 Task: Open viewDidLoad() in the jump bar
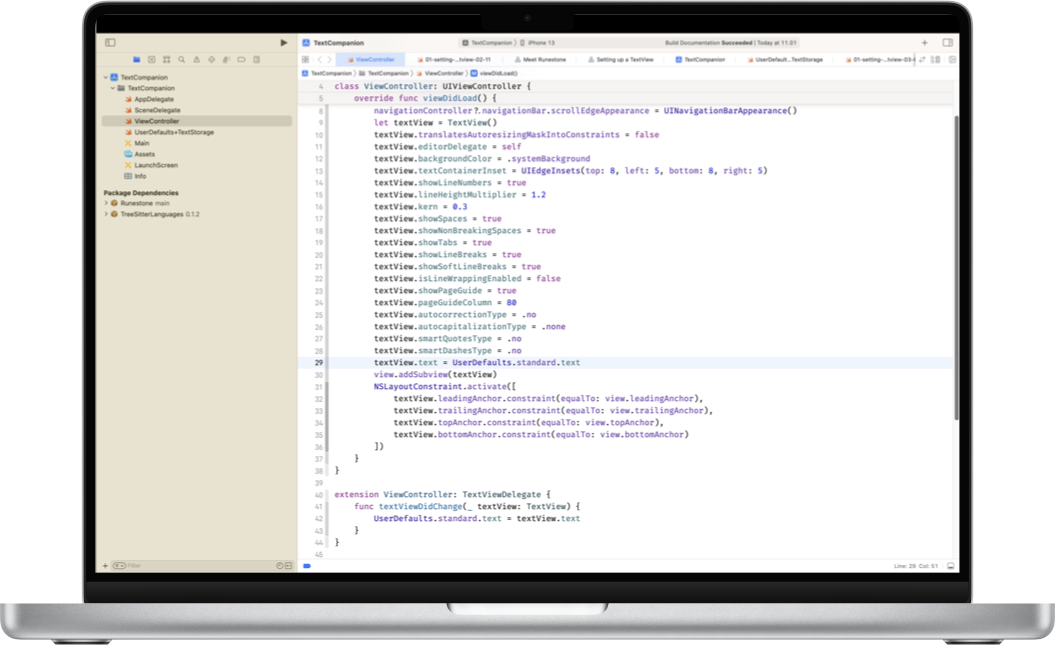tap(497, 73)
